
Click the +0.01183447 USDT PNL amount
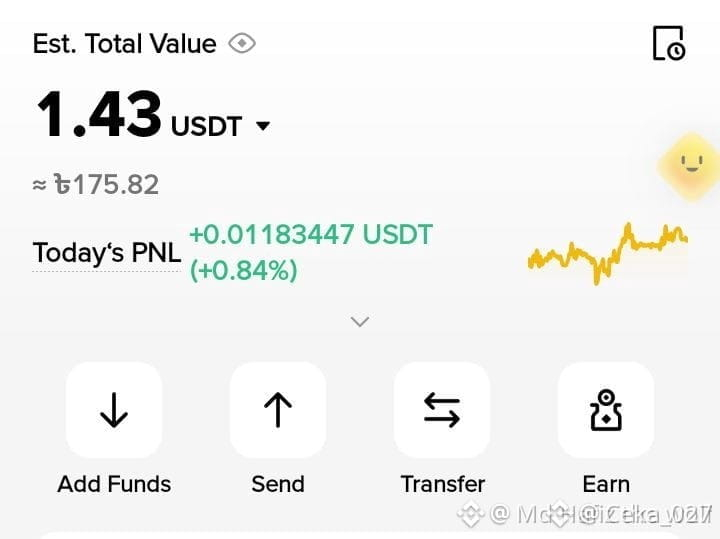(311, 234)
